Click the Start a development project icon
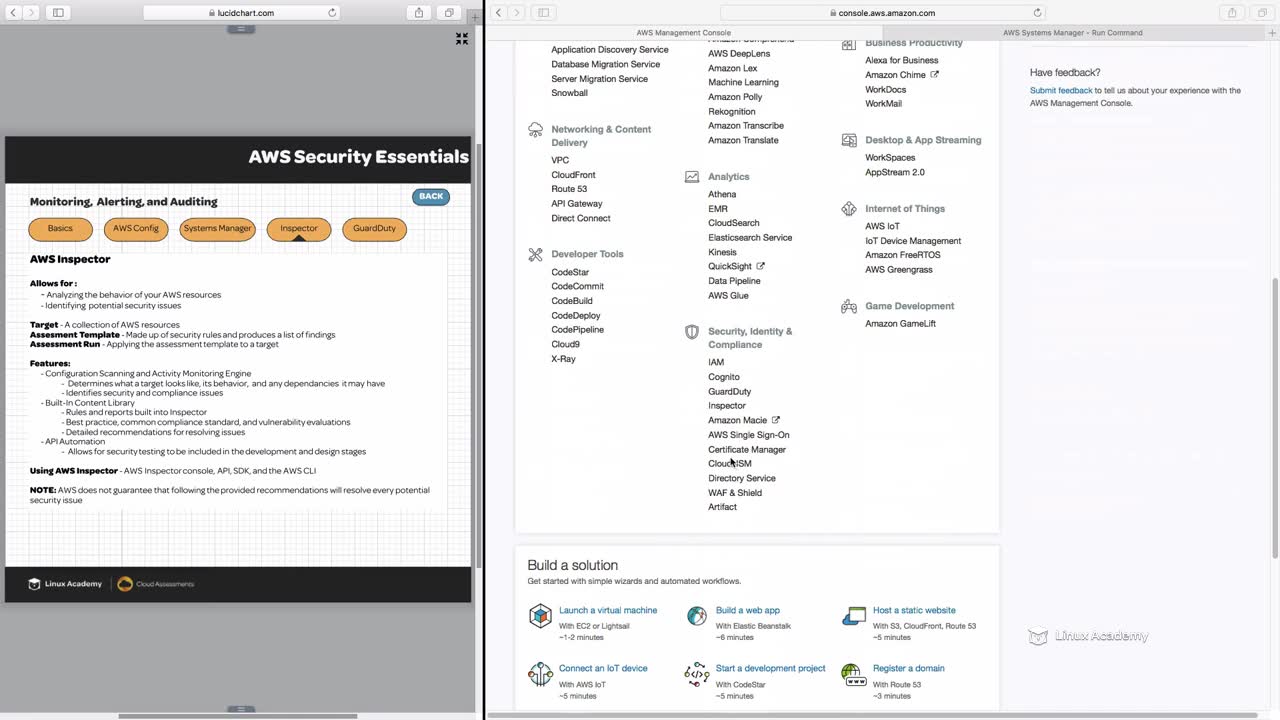 click(697, 674)
